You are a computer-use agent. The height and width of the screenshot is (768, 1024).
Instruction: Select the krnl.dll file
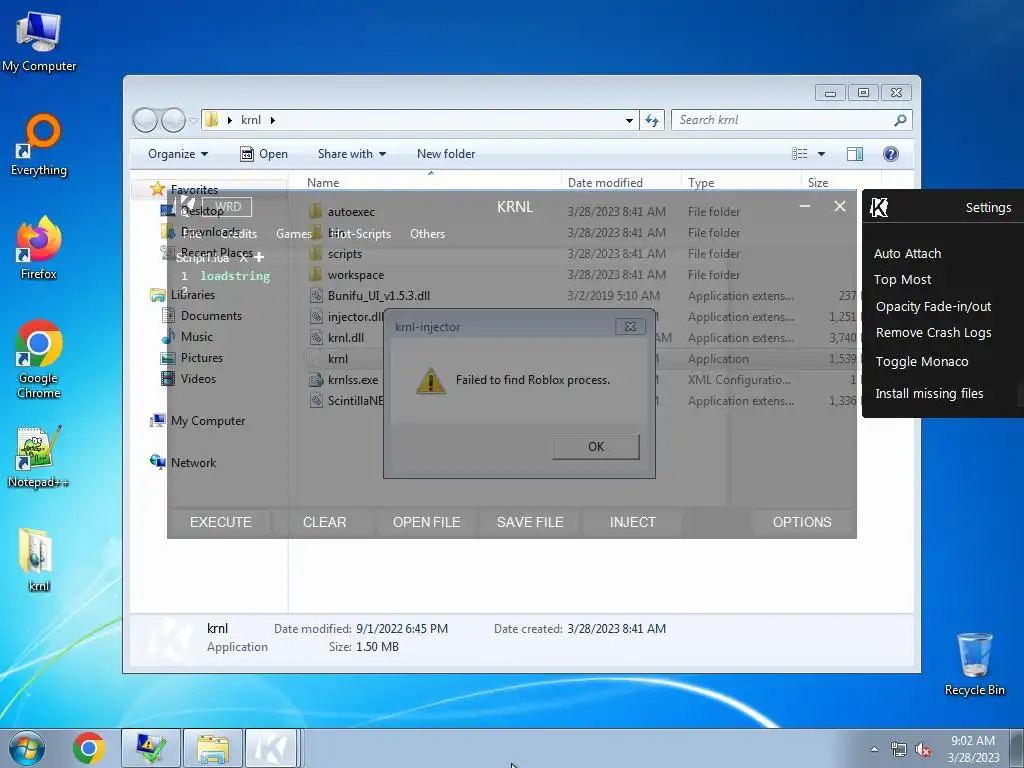click(x=345, y=338)
